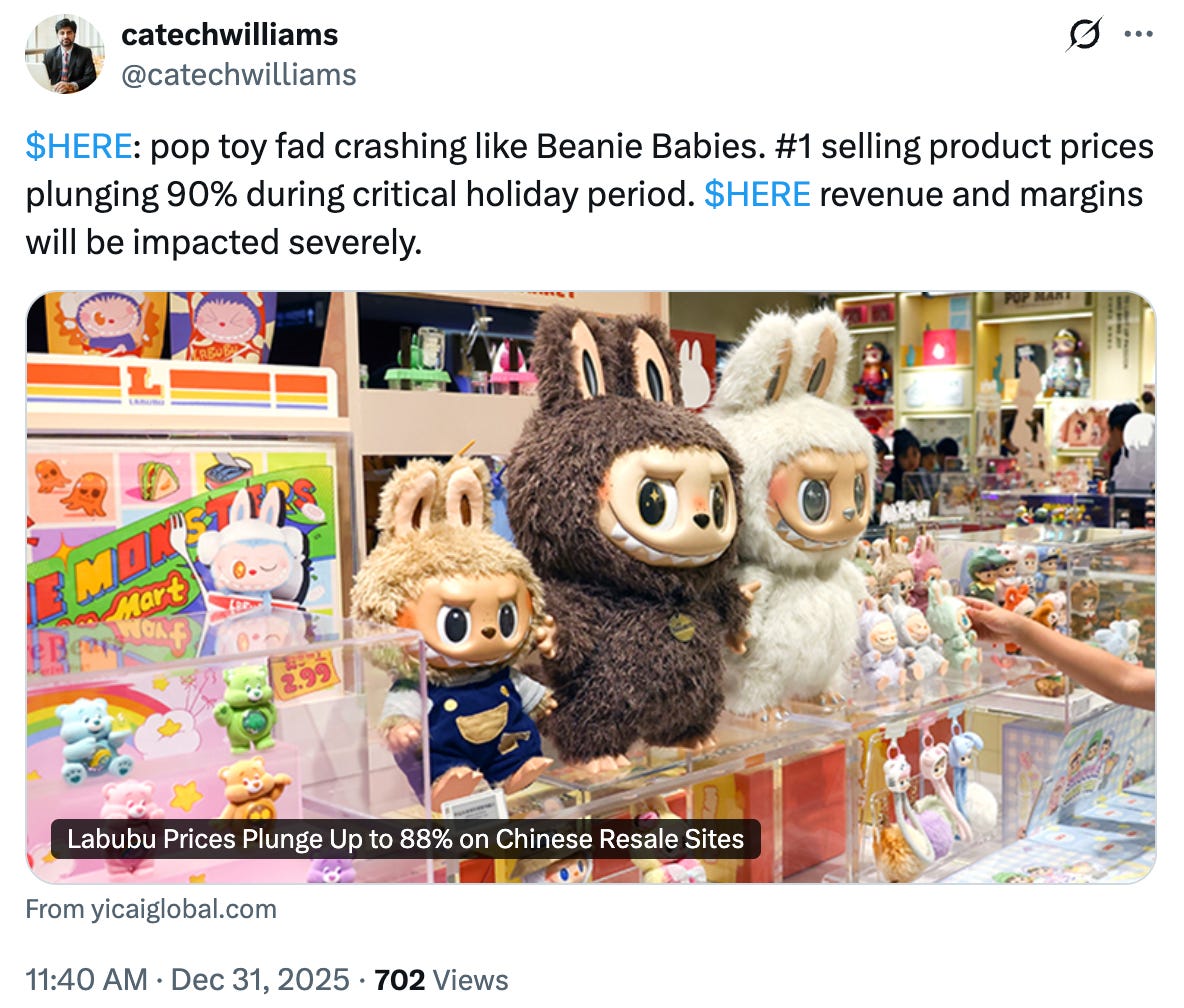The width and height of the screenshot is (1184, 1008).
Task: Click the 'From yicaiglobal.com' source link
Action: click(151, 908)
